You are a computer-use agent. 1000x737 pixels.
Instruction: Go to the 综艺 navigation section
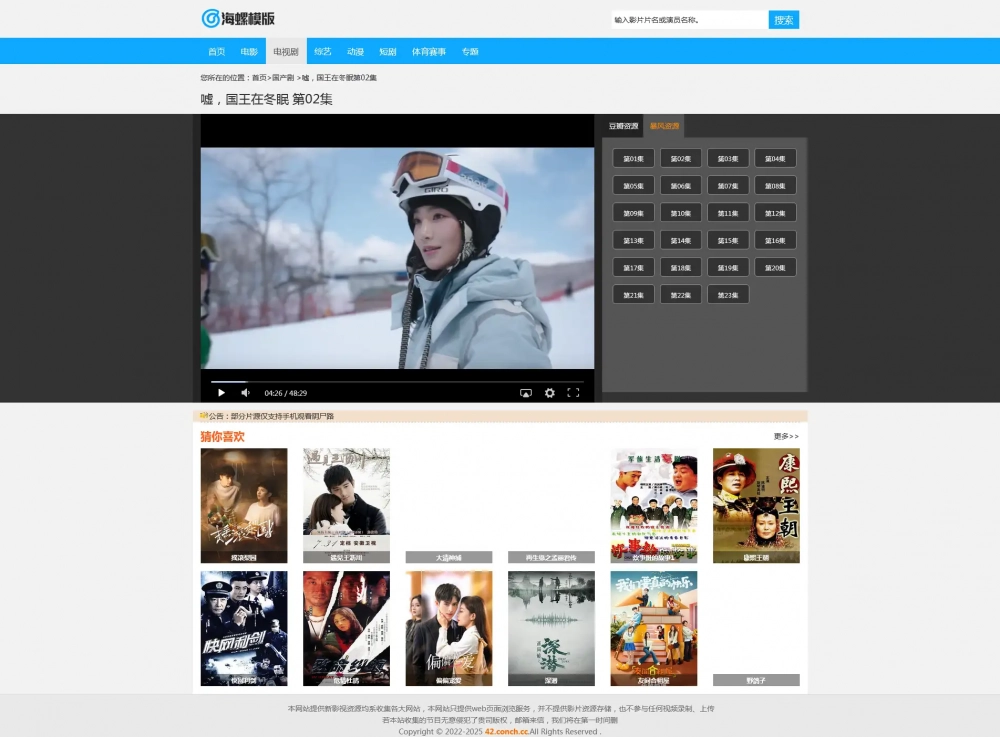coord(322,52)
